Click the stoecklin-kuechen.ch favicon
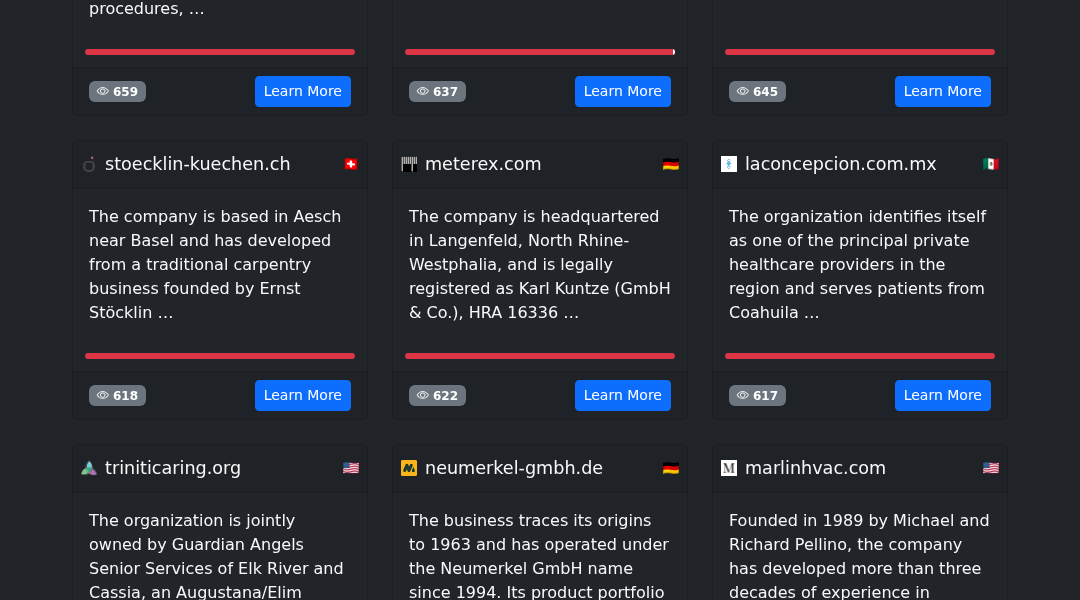The image size is (1080, 600). click(89, 164)
